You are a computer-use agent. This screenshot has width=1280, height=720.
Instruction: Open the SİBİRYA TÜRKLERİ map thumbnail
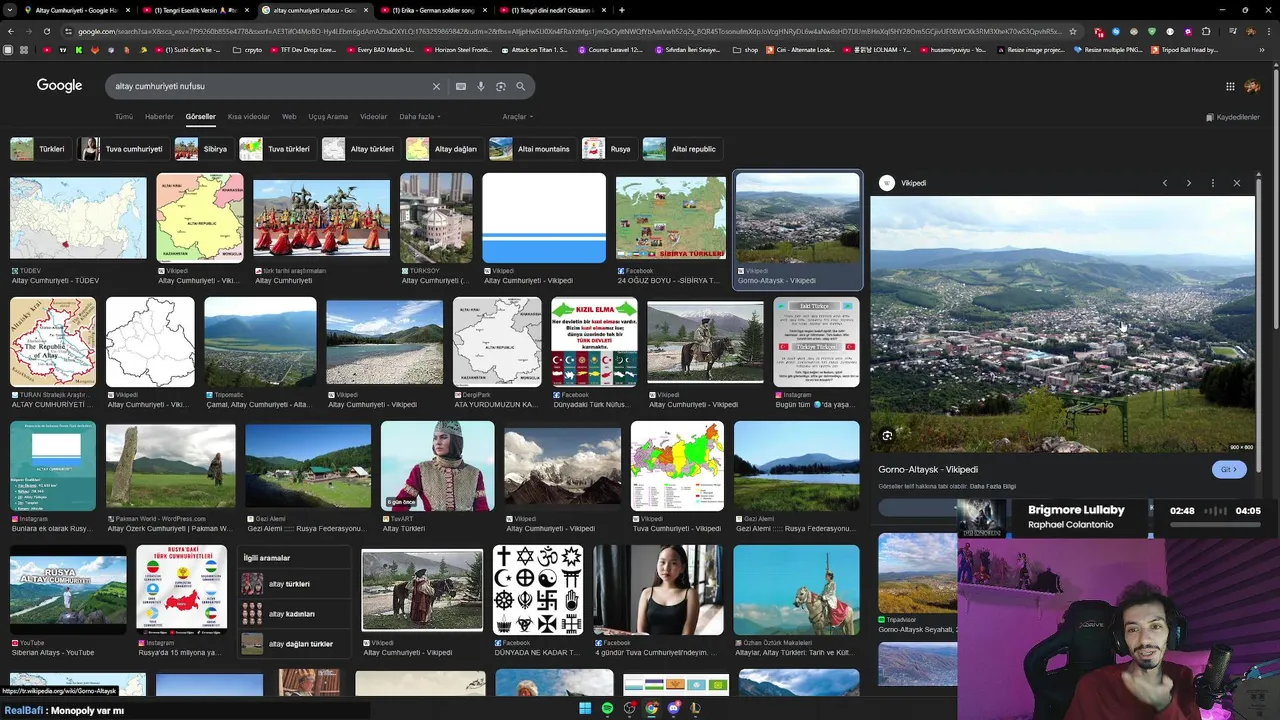pyautogui.click(x=670, y=218)
